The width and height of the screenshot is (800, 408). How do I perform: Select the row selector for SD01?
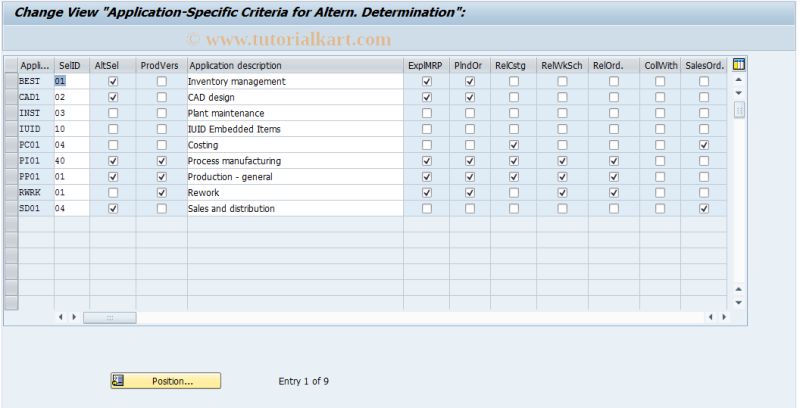click(x=11, y=208)
